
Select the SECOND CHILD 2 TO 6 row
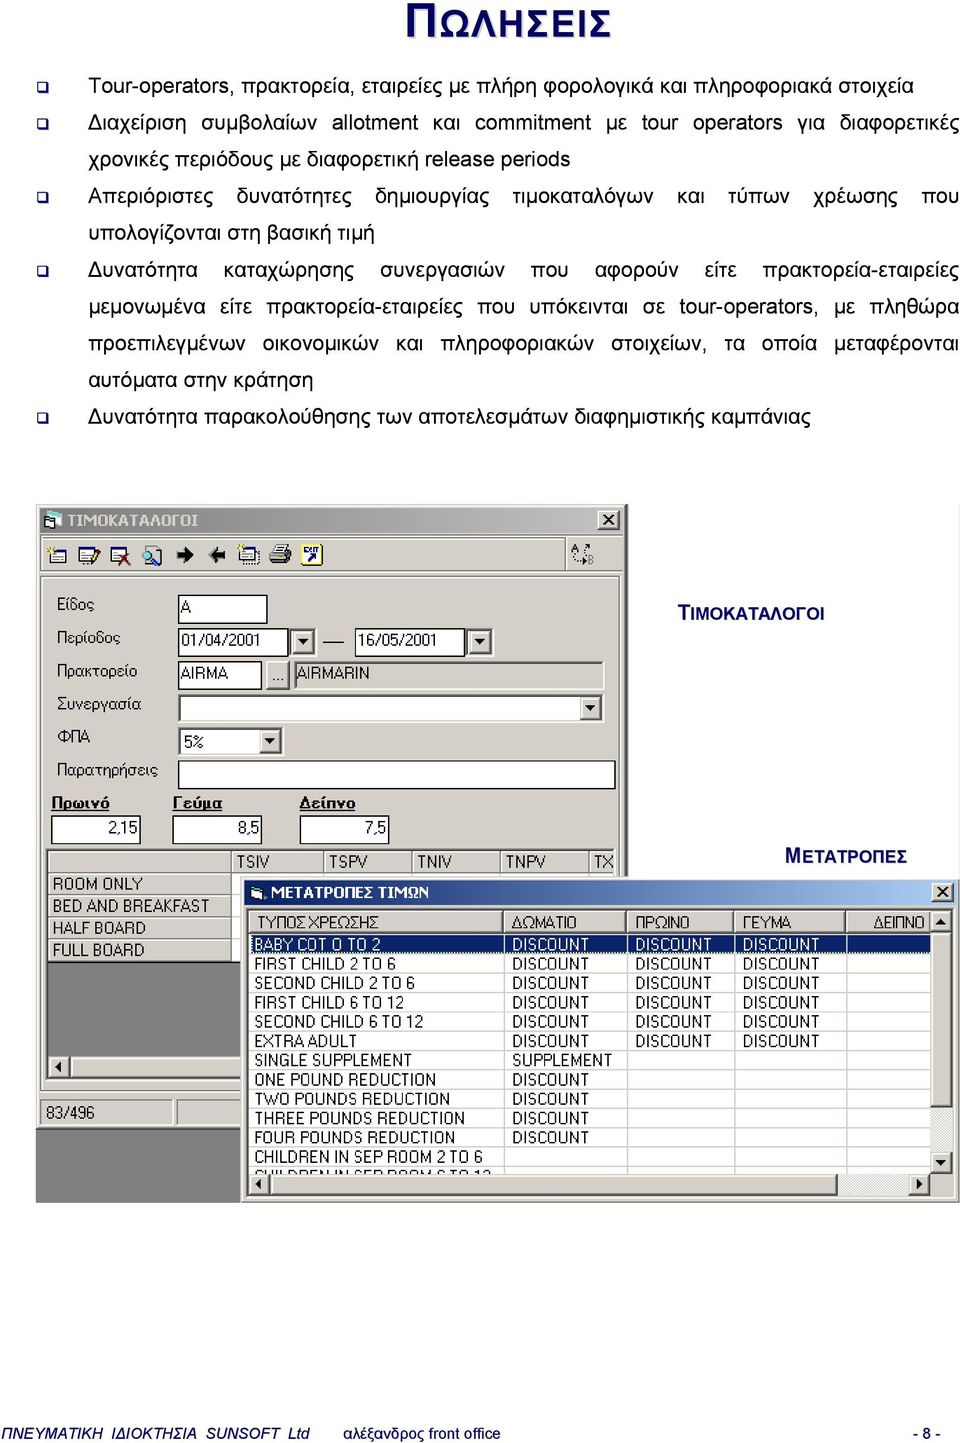pyautogui.click(x=590, y=983)
